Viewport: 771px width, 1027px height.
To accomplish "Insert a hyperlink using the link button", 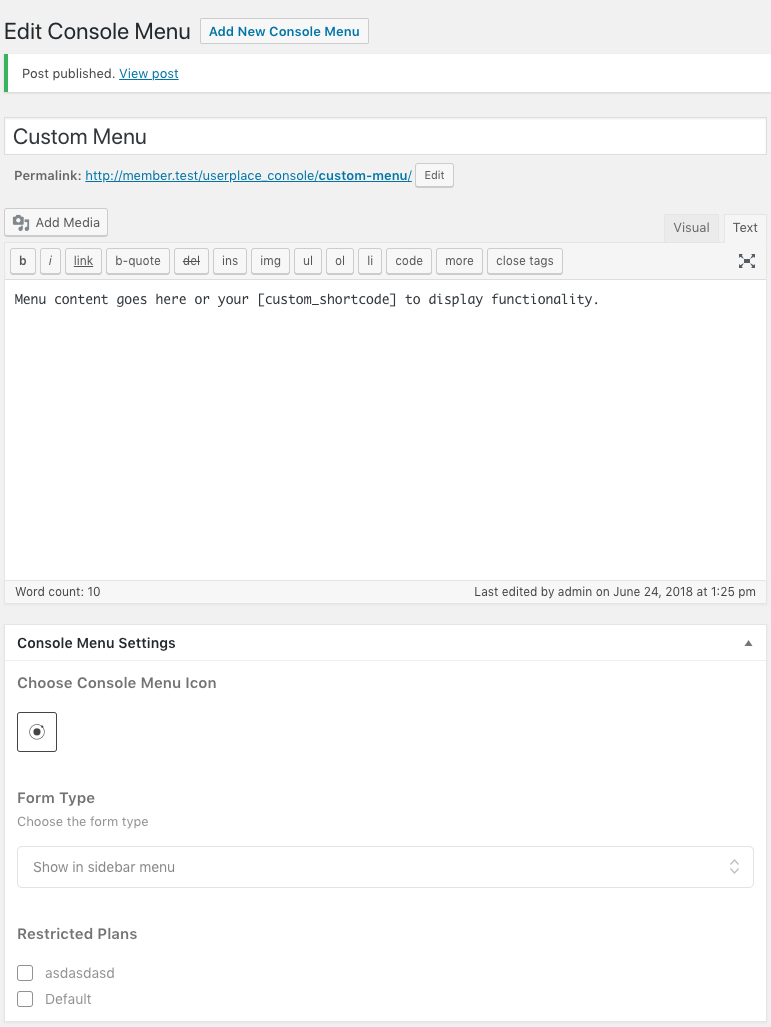I will [83, 261].
